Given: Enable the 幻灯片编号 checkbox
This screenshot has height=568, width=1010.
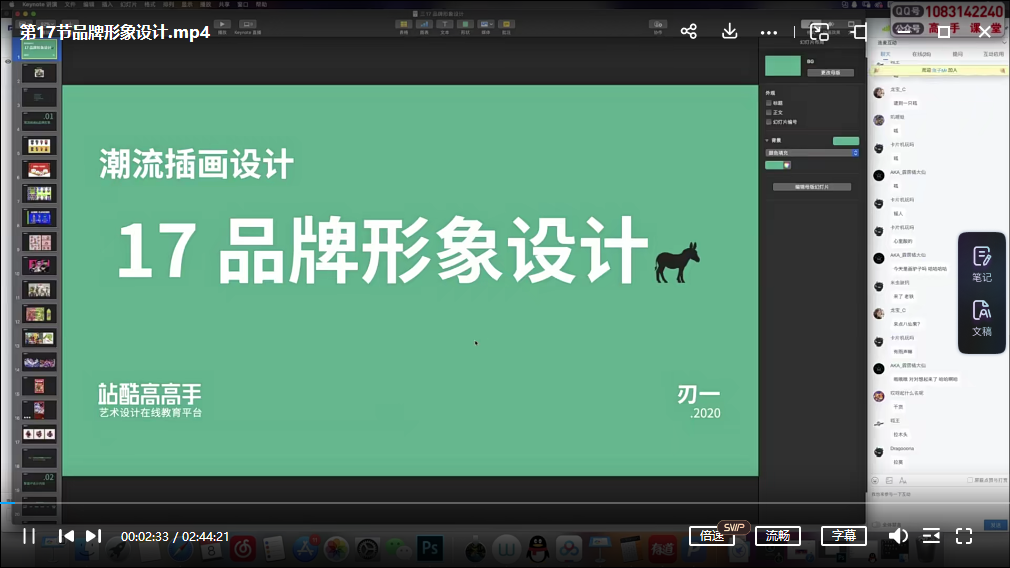Looking at the screenshot, I should [x=768, y=122].
